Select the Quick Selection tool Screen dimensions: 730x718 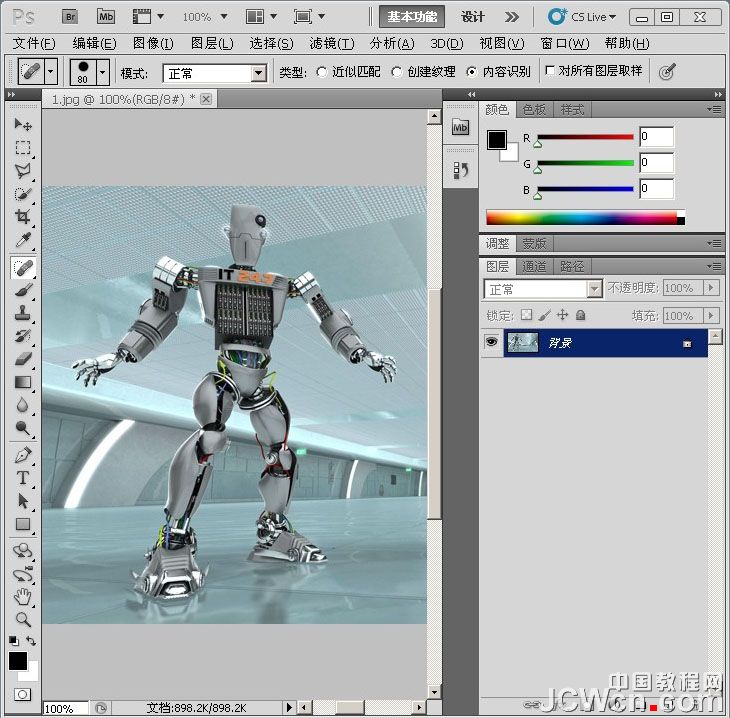click(22, 194)
